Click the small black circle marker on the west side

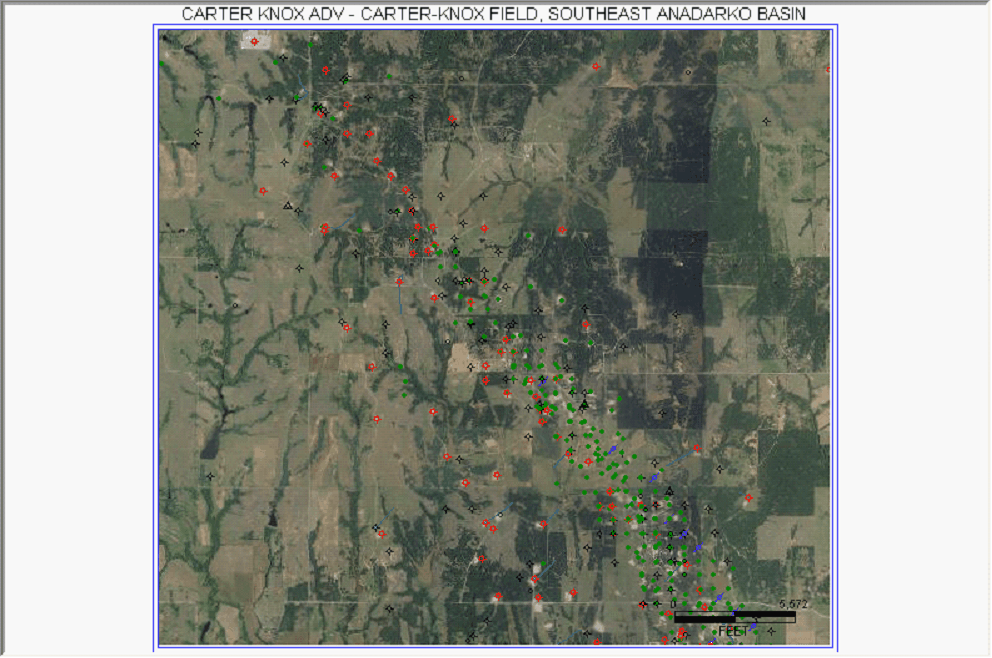(235, 306)
